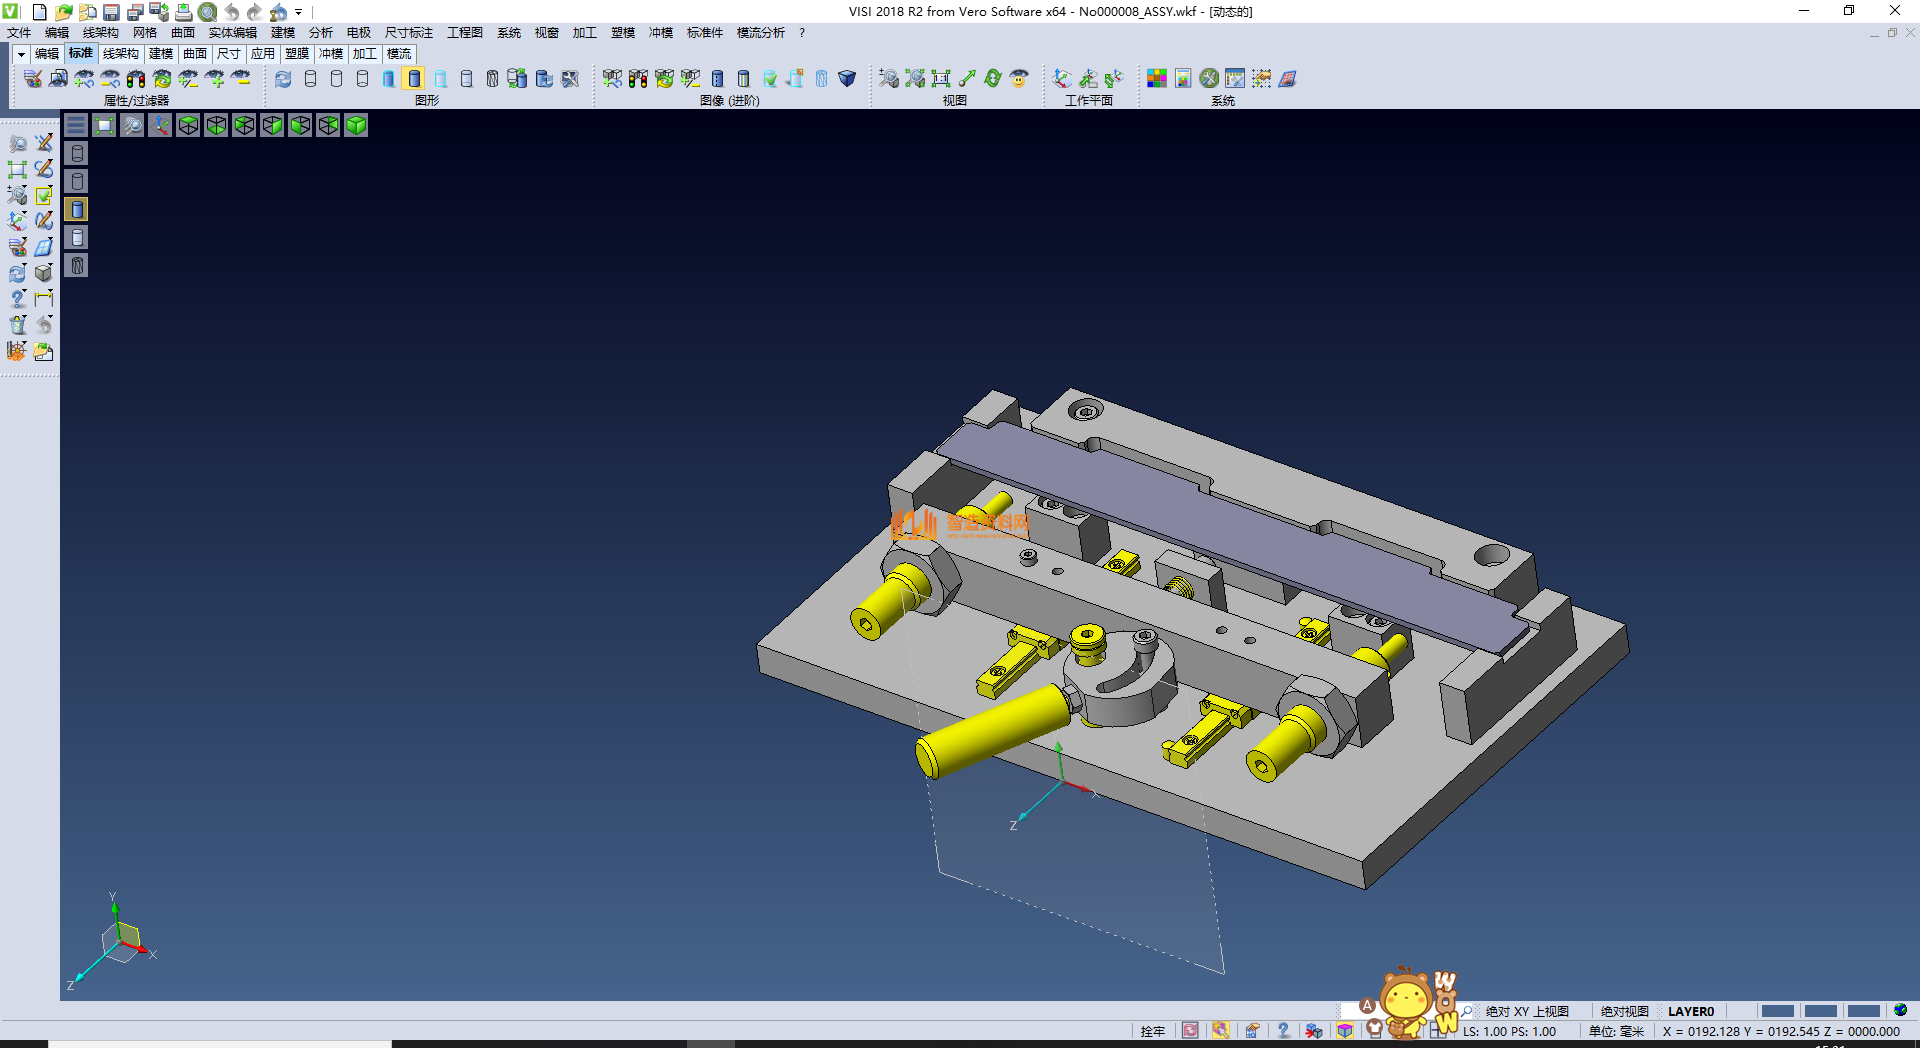1920x1048 pixels.
Task: Open the LAYER0 layer selector
Action: [x=1690, y=1011]
